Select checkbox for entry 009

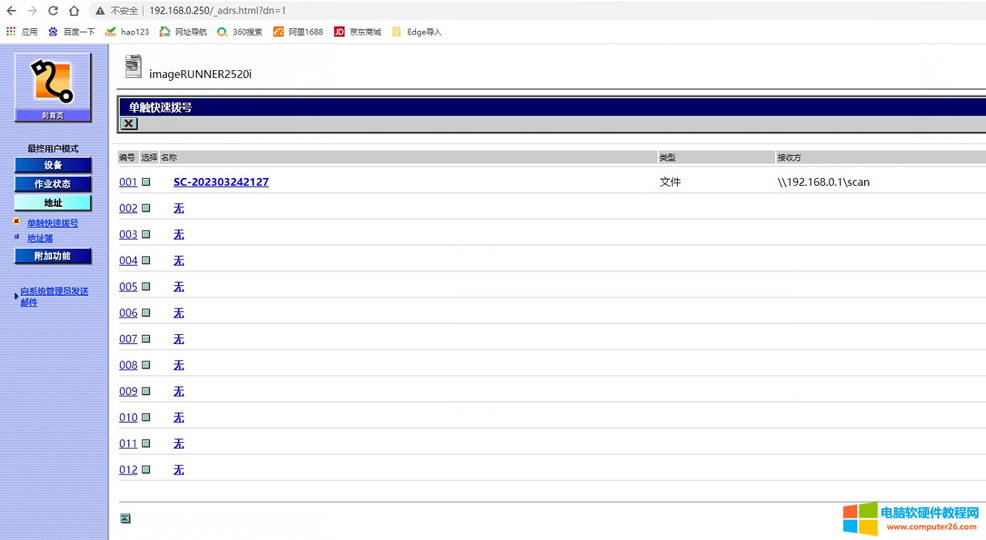tap(146, 391)
